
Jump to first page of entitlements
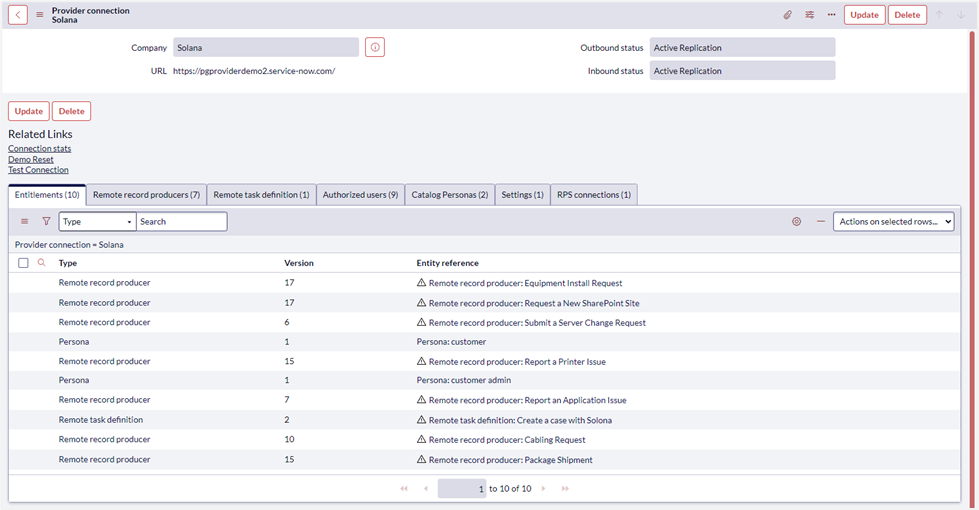pyautogui.click(x=404, y=489)
